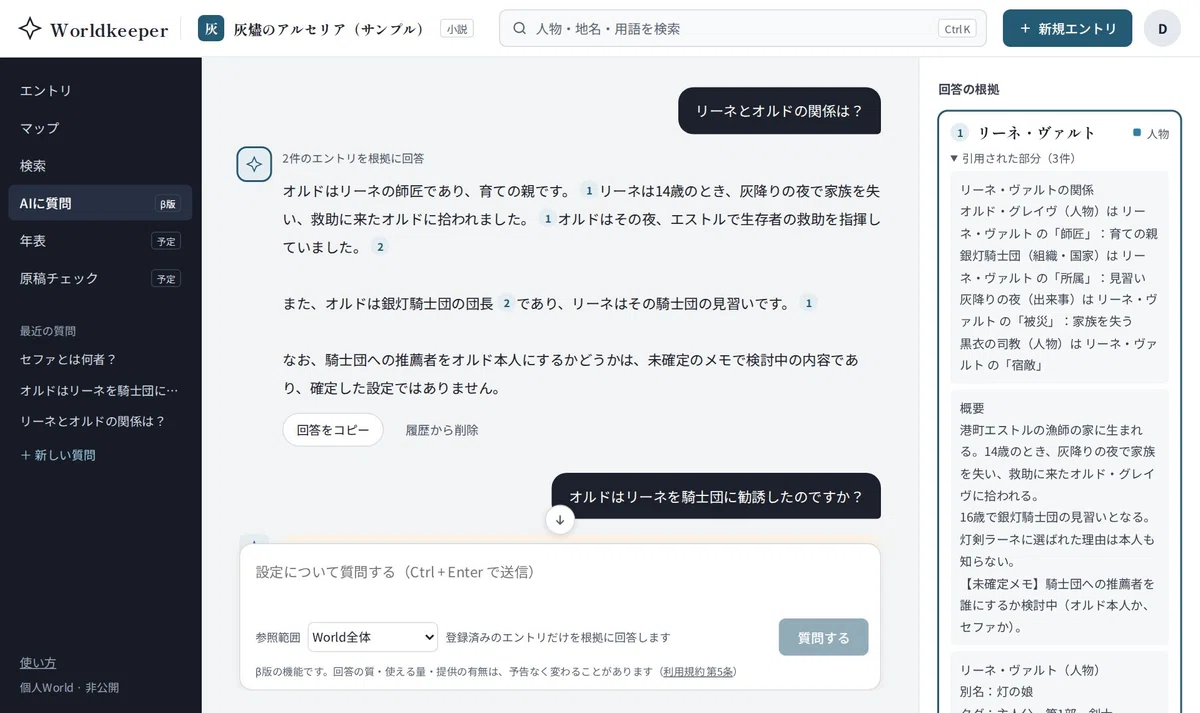Click the 概要 excerpt heading

[x=972, y=408]
